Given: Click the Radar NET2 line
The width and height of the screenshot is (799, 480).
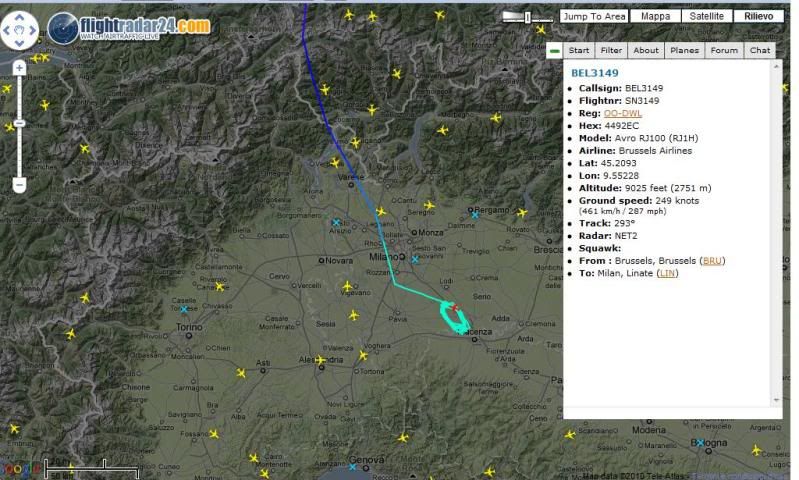Looking at the screenshot, I should click(x=607, y=236).
